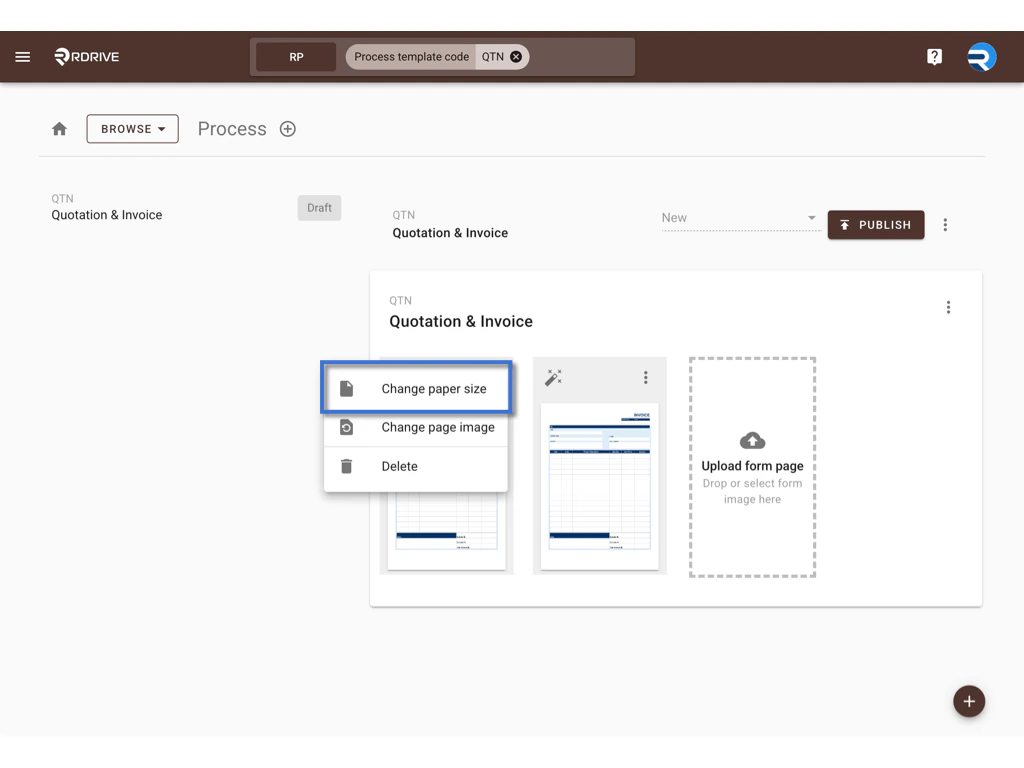Viewport: 1024px width, 768px height.
Task: Click the floating plus button bottom right
Action: (968, 701)
